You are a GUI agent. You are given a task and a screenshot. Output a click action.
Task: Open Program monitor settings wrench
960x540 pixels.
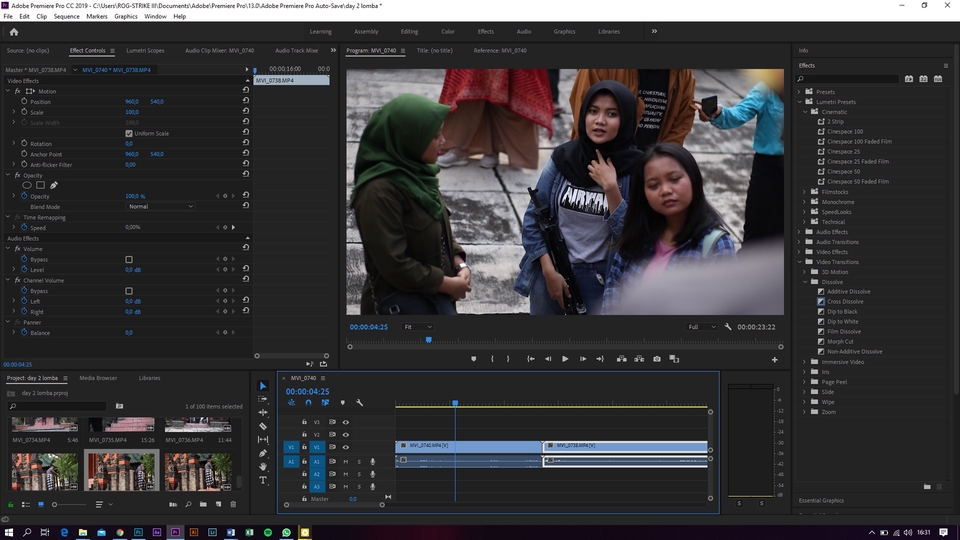coord(728,327)
